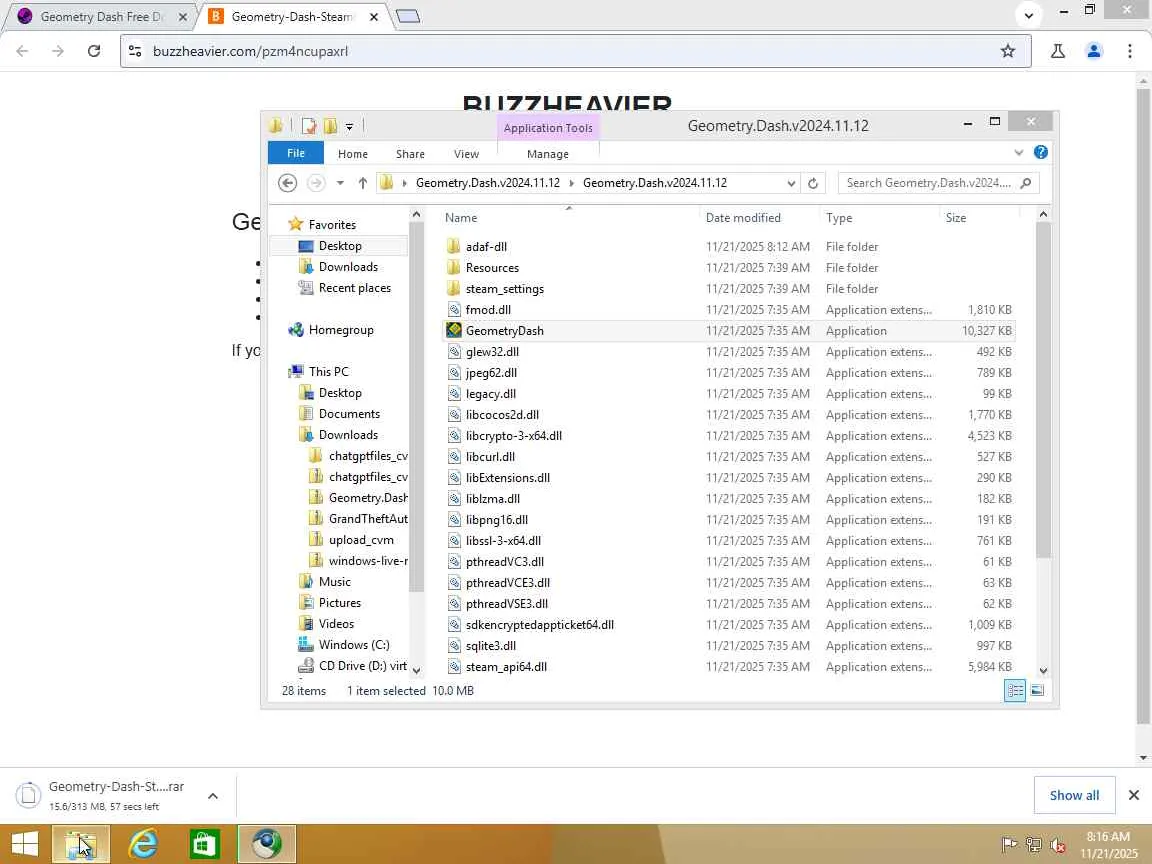Refresh the Explorer folder view
Image resolution: width=1152 pixels, height=864 pixels.
(x=813, y=183)
